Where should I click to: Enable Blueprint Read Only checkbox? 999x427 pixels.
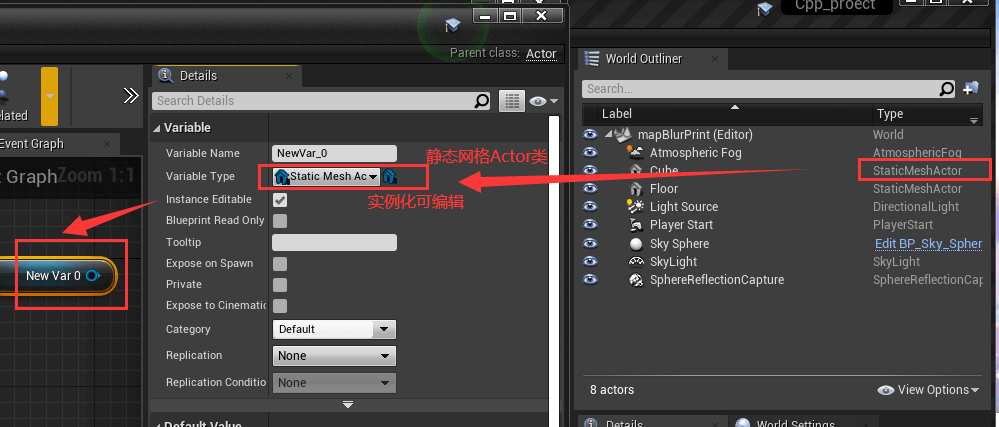point(280,221)
